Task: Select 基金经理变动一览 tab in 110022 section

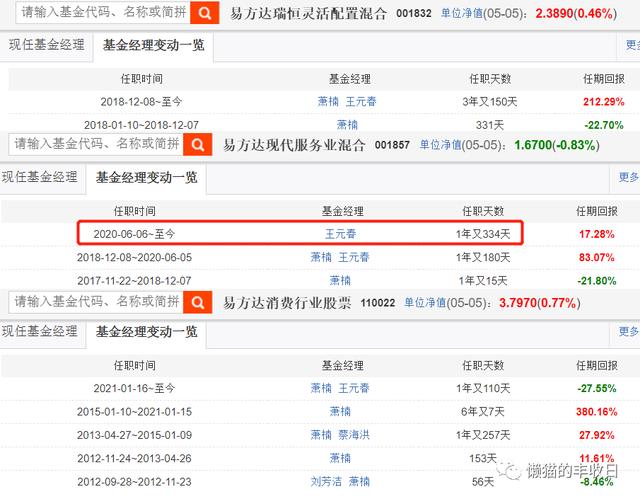Action: click(x=146, y=332)
